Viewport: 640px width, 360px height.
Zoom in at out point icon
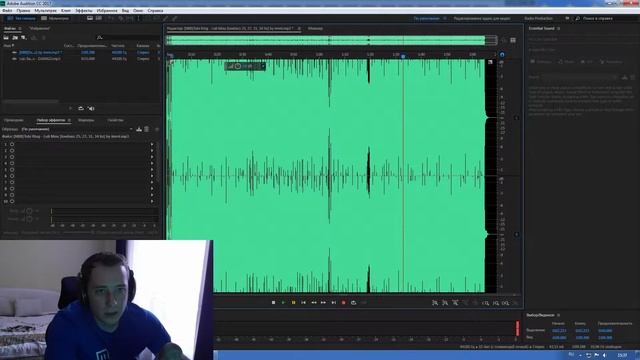[495, 303]
